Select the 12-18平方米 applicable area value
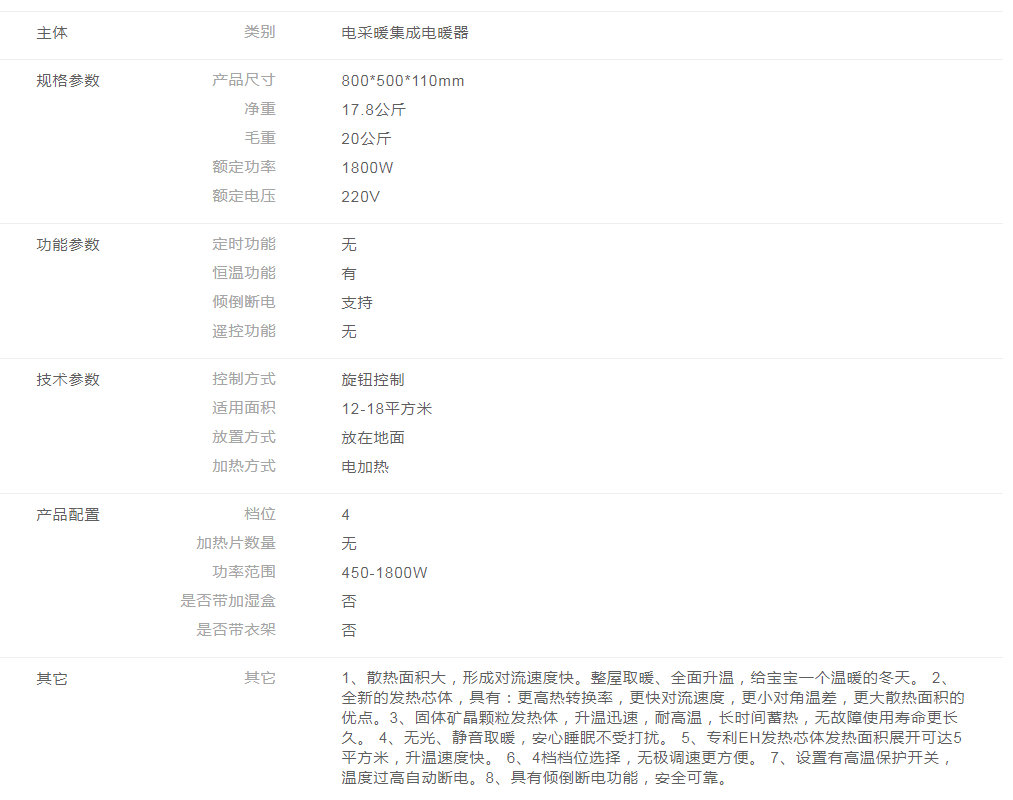Image resolution: width=1013 pixels, height=800 pixels. pyautogui.click(x=386, y=409)
